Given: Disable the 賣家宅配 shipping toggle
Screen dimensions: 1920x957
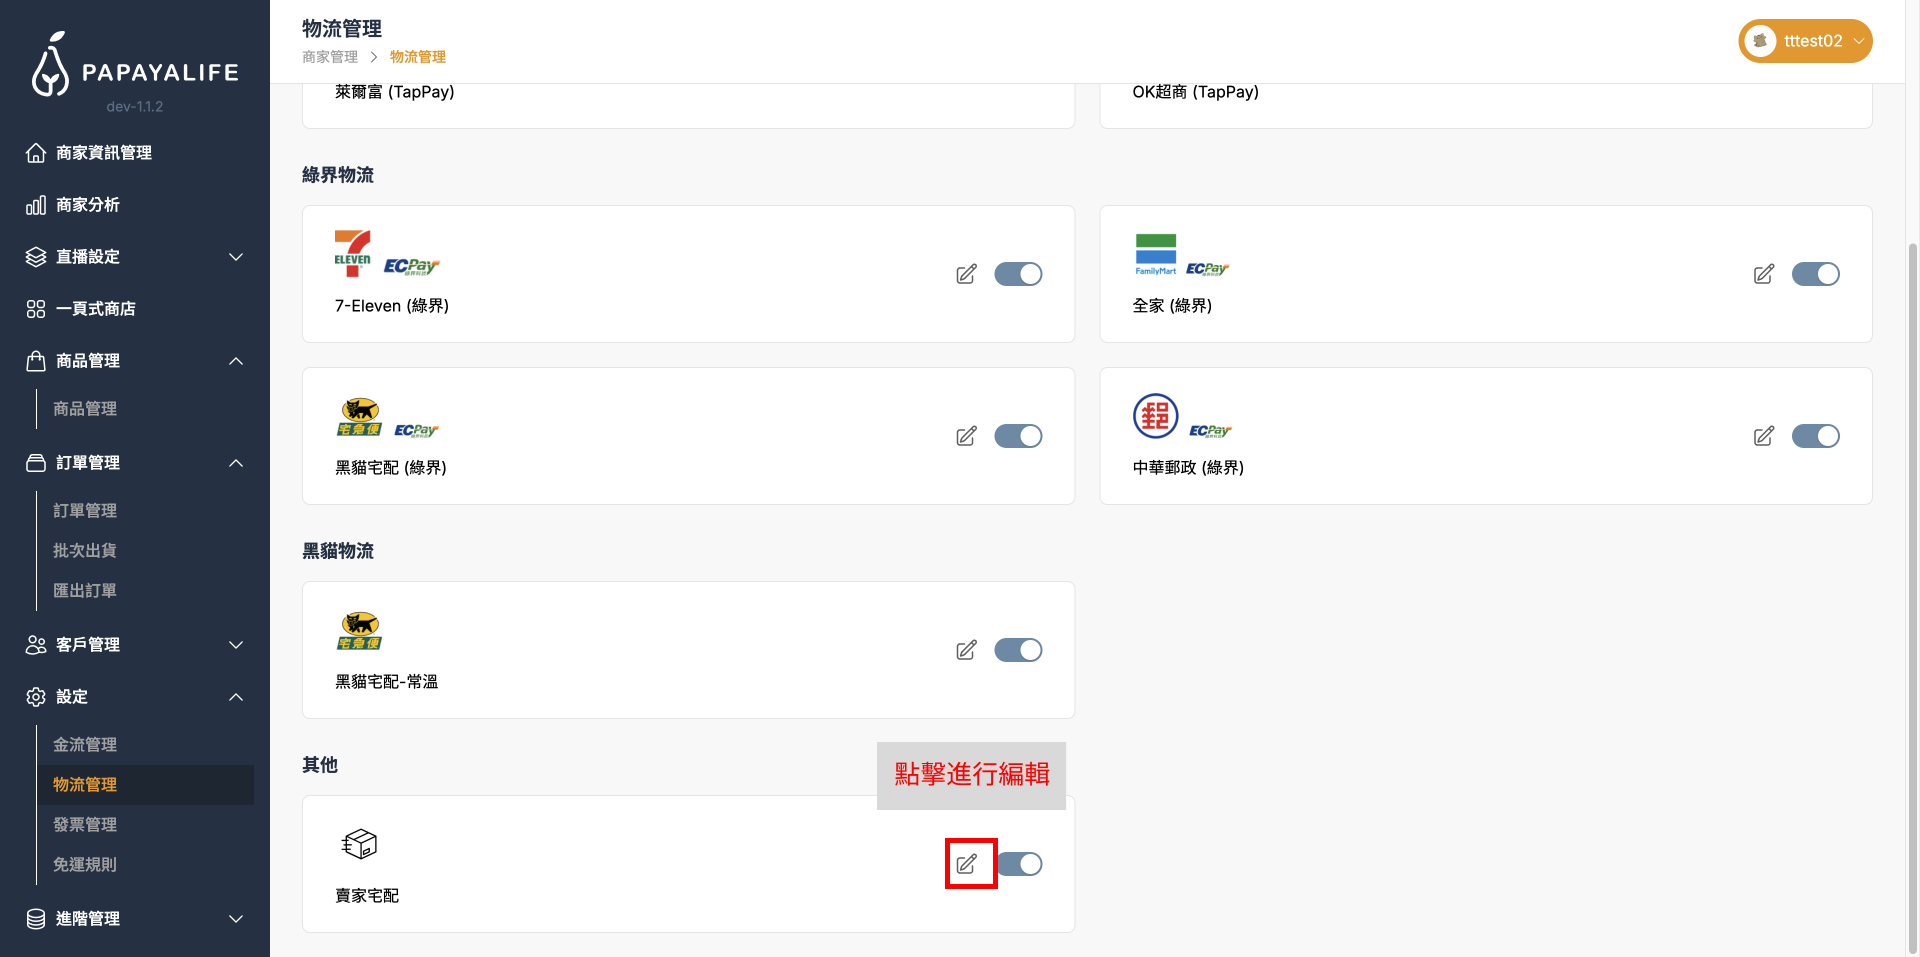Looking at the screenshot, I should point(1020,863).
